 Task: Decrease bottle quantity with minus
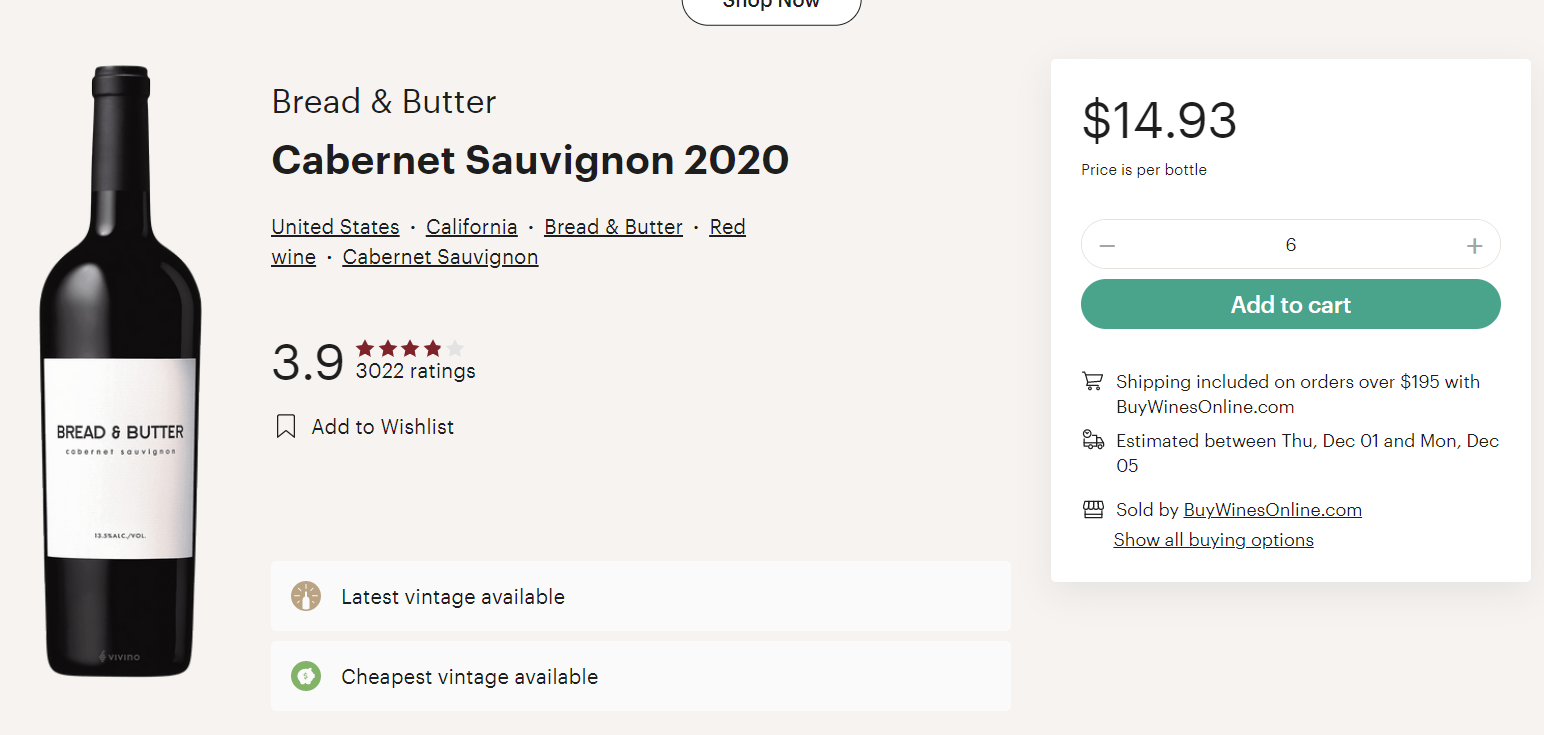coord(1107,245)
